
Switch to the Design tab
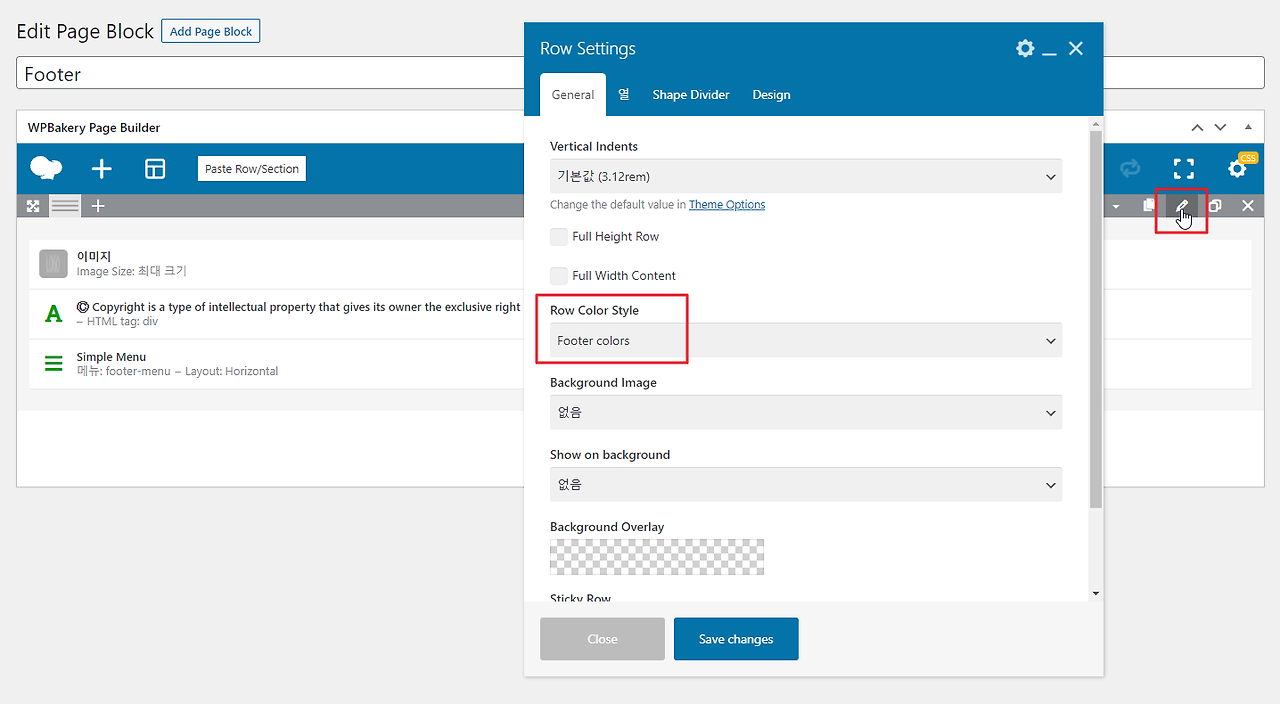point(771,94)
